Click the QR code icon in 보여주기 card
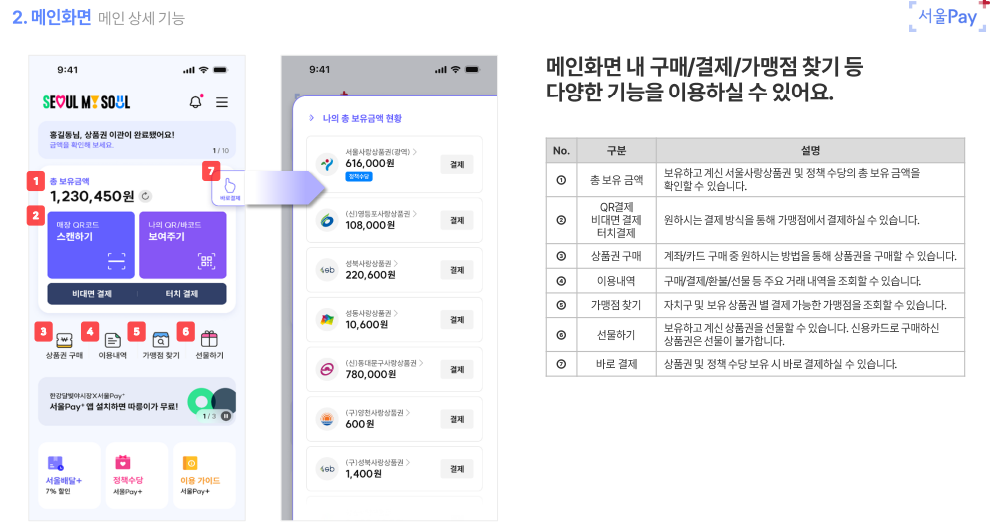The image size is (1006, 530). (x=207, y=261)
